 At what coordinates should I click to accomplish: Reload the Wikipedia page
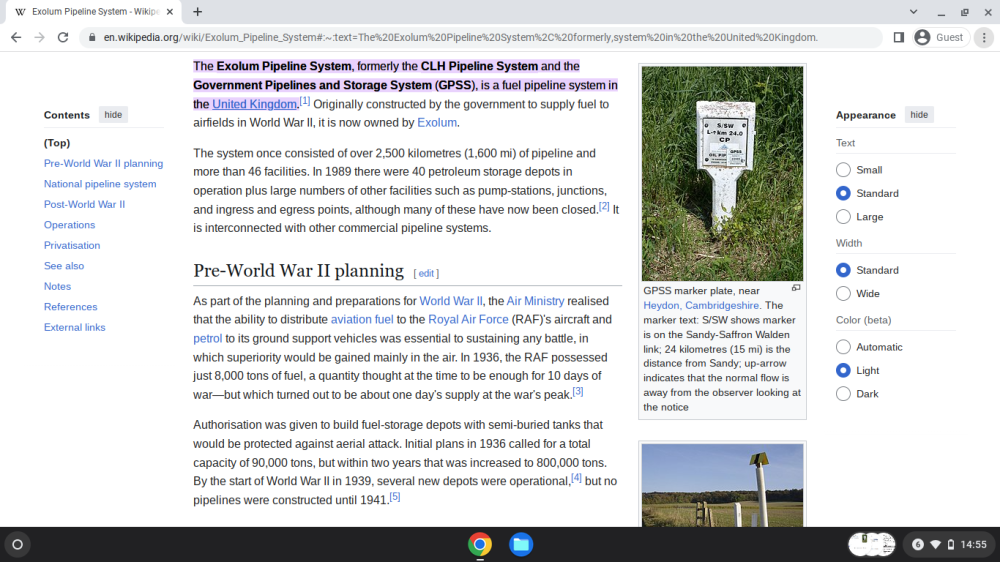click(62, 38)
